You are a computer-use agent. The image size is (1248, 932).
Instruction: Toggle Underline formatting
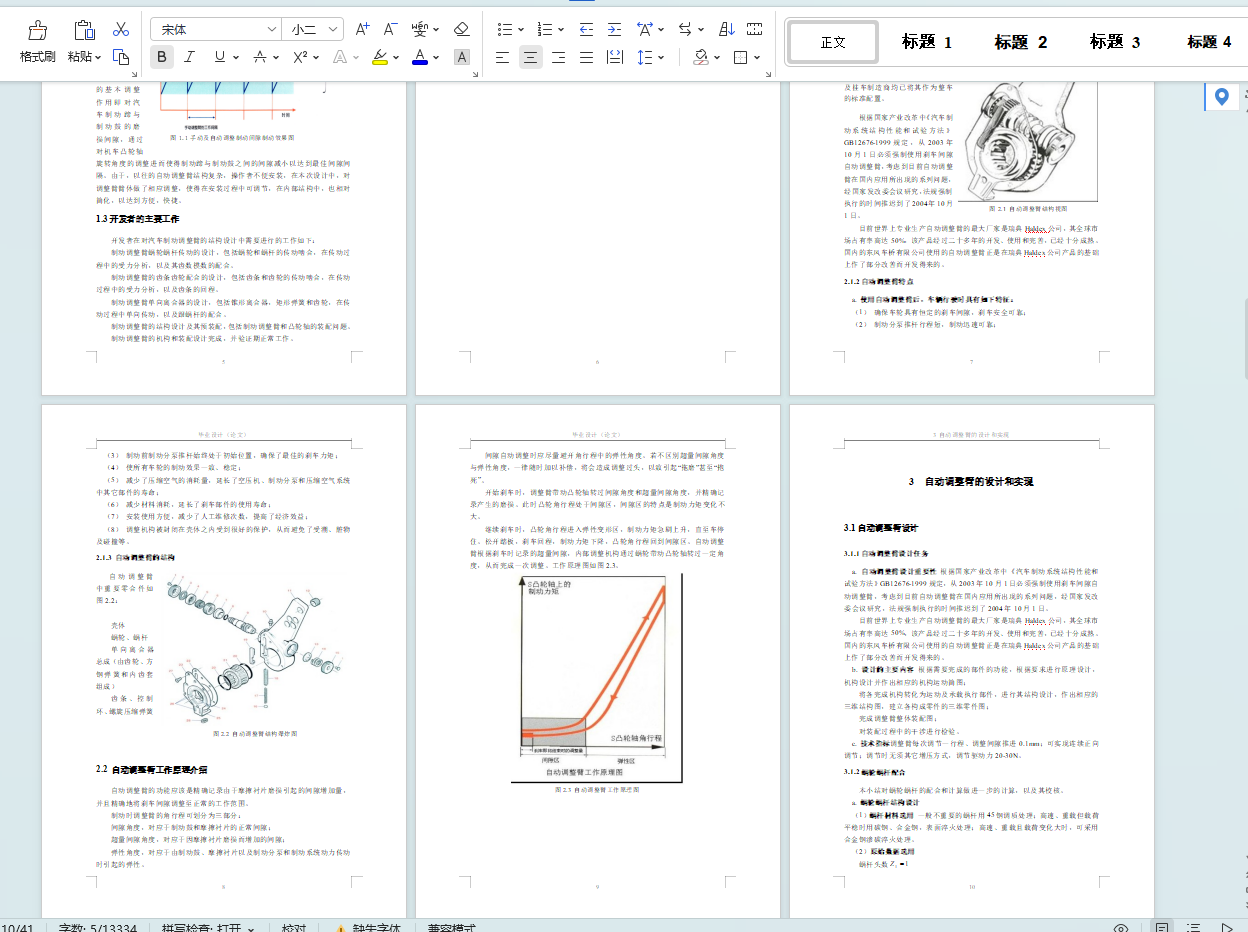pyautogui.click(x=218, y=57)
